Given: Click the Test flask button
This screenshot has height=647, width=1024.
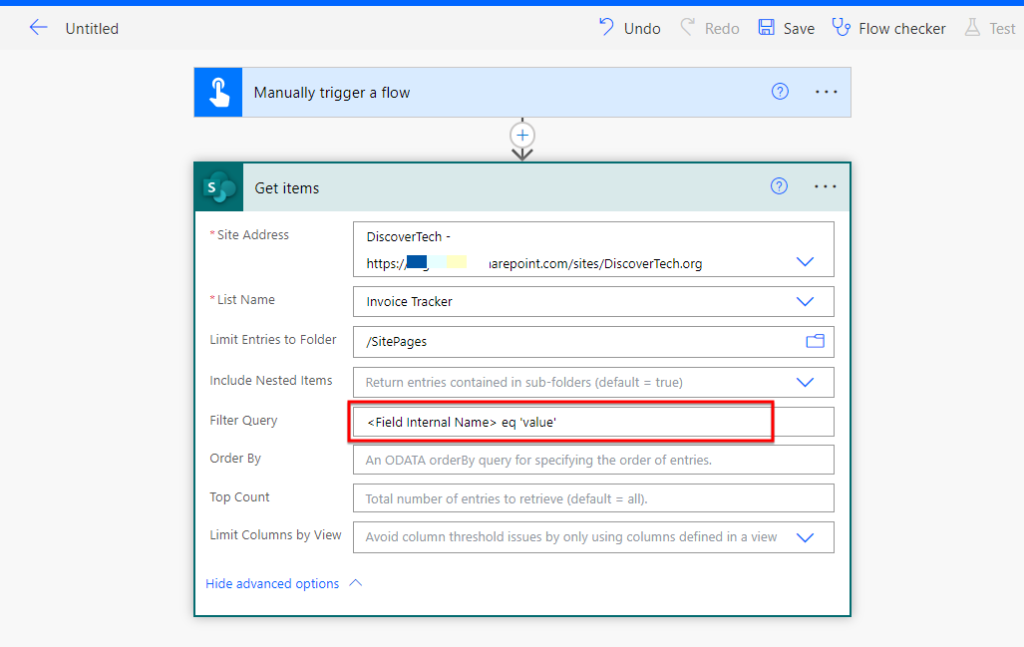Looking at the screenshot, I should point(990,28).
